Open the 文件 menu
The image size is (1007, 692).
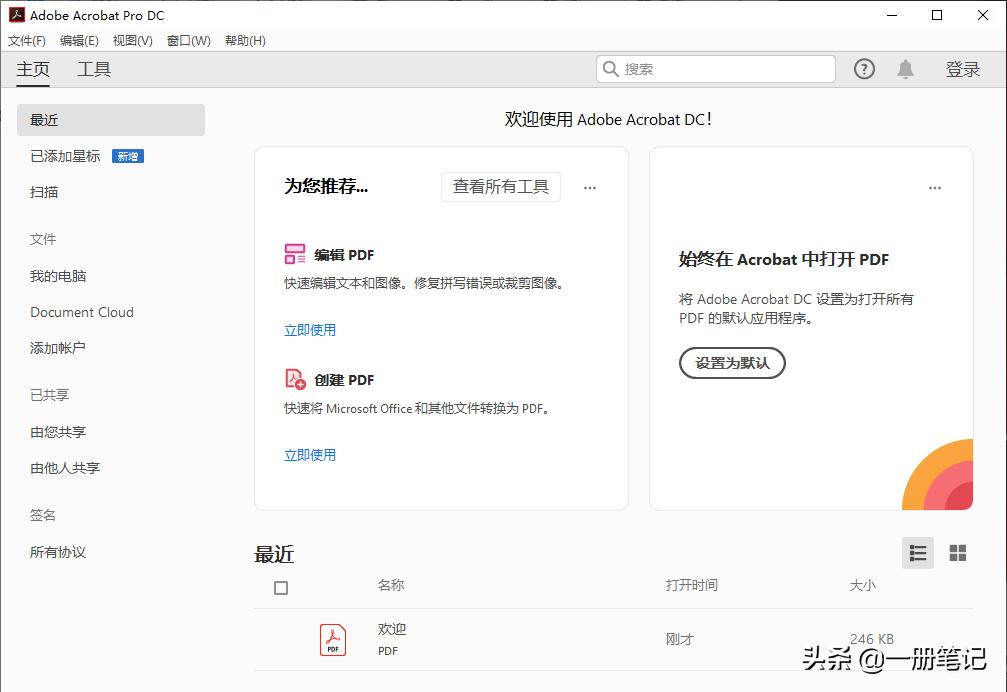[x=27, y=40]
